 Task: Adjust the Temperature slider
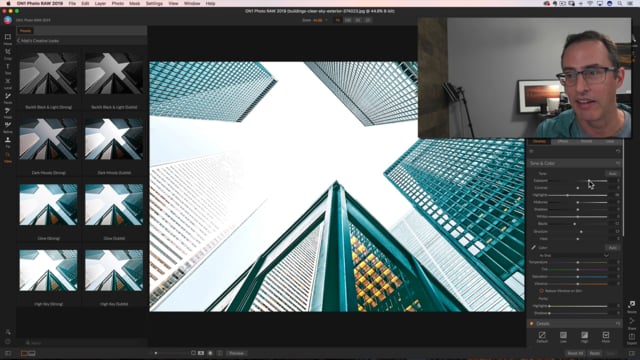coord(578,262)
